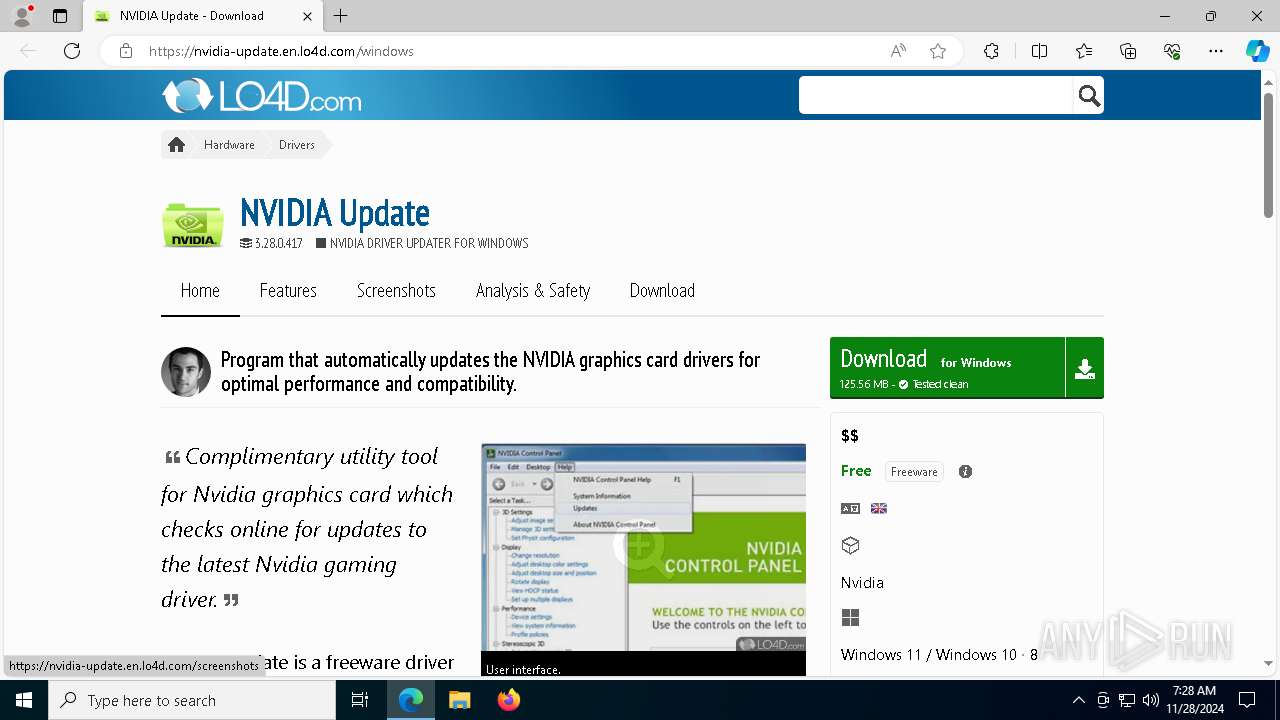Screen dimensions: 1280x720
Task: Click NVIDIA DRIVER UPDATER FOR WINDOWS text
Action: point(429,243)
